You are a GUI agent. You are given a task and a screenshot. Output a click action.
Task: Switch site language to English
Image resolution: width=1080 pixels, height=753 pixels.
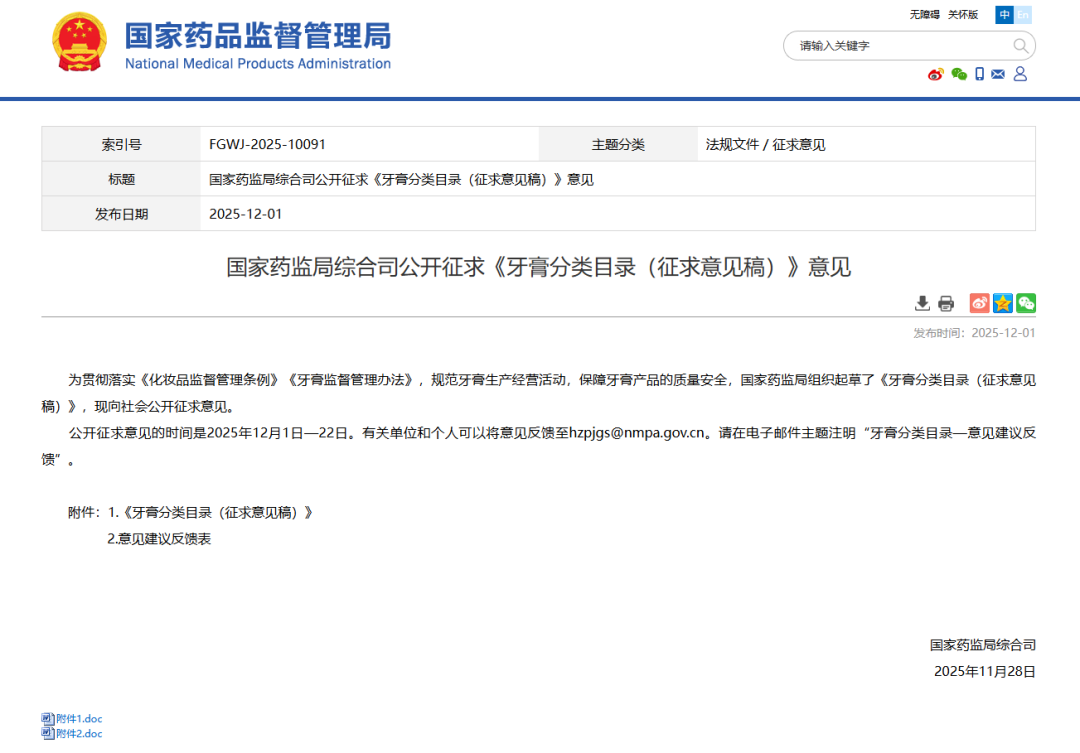[1022, 15]
